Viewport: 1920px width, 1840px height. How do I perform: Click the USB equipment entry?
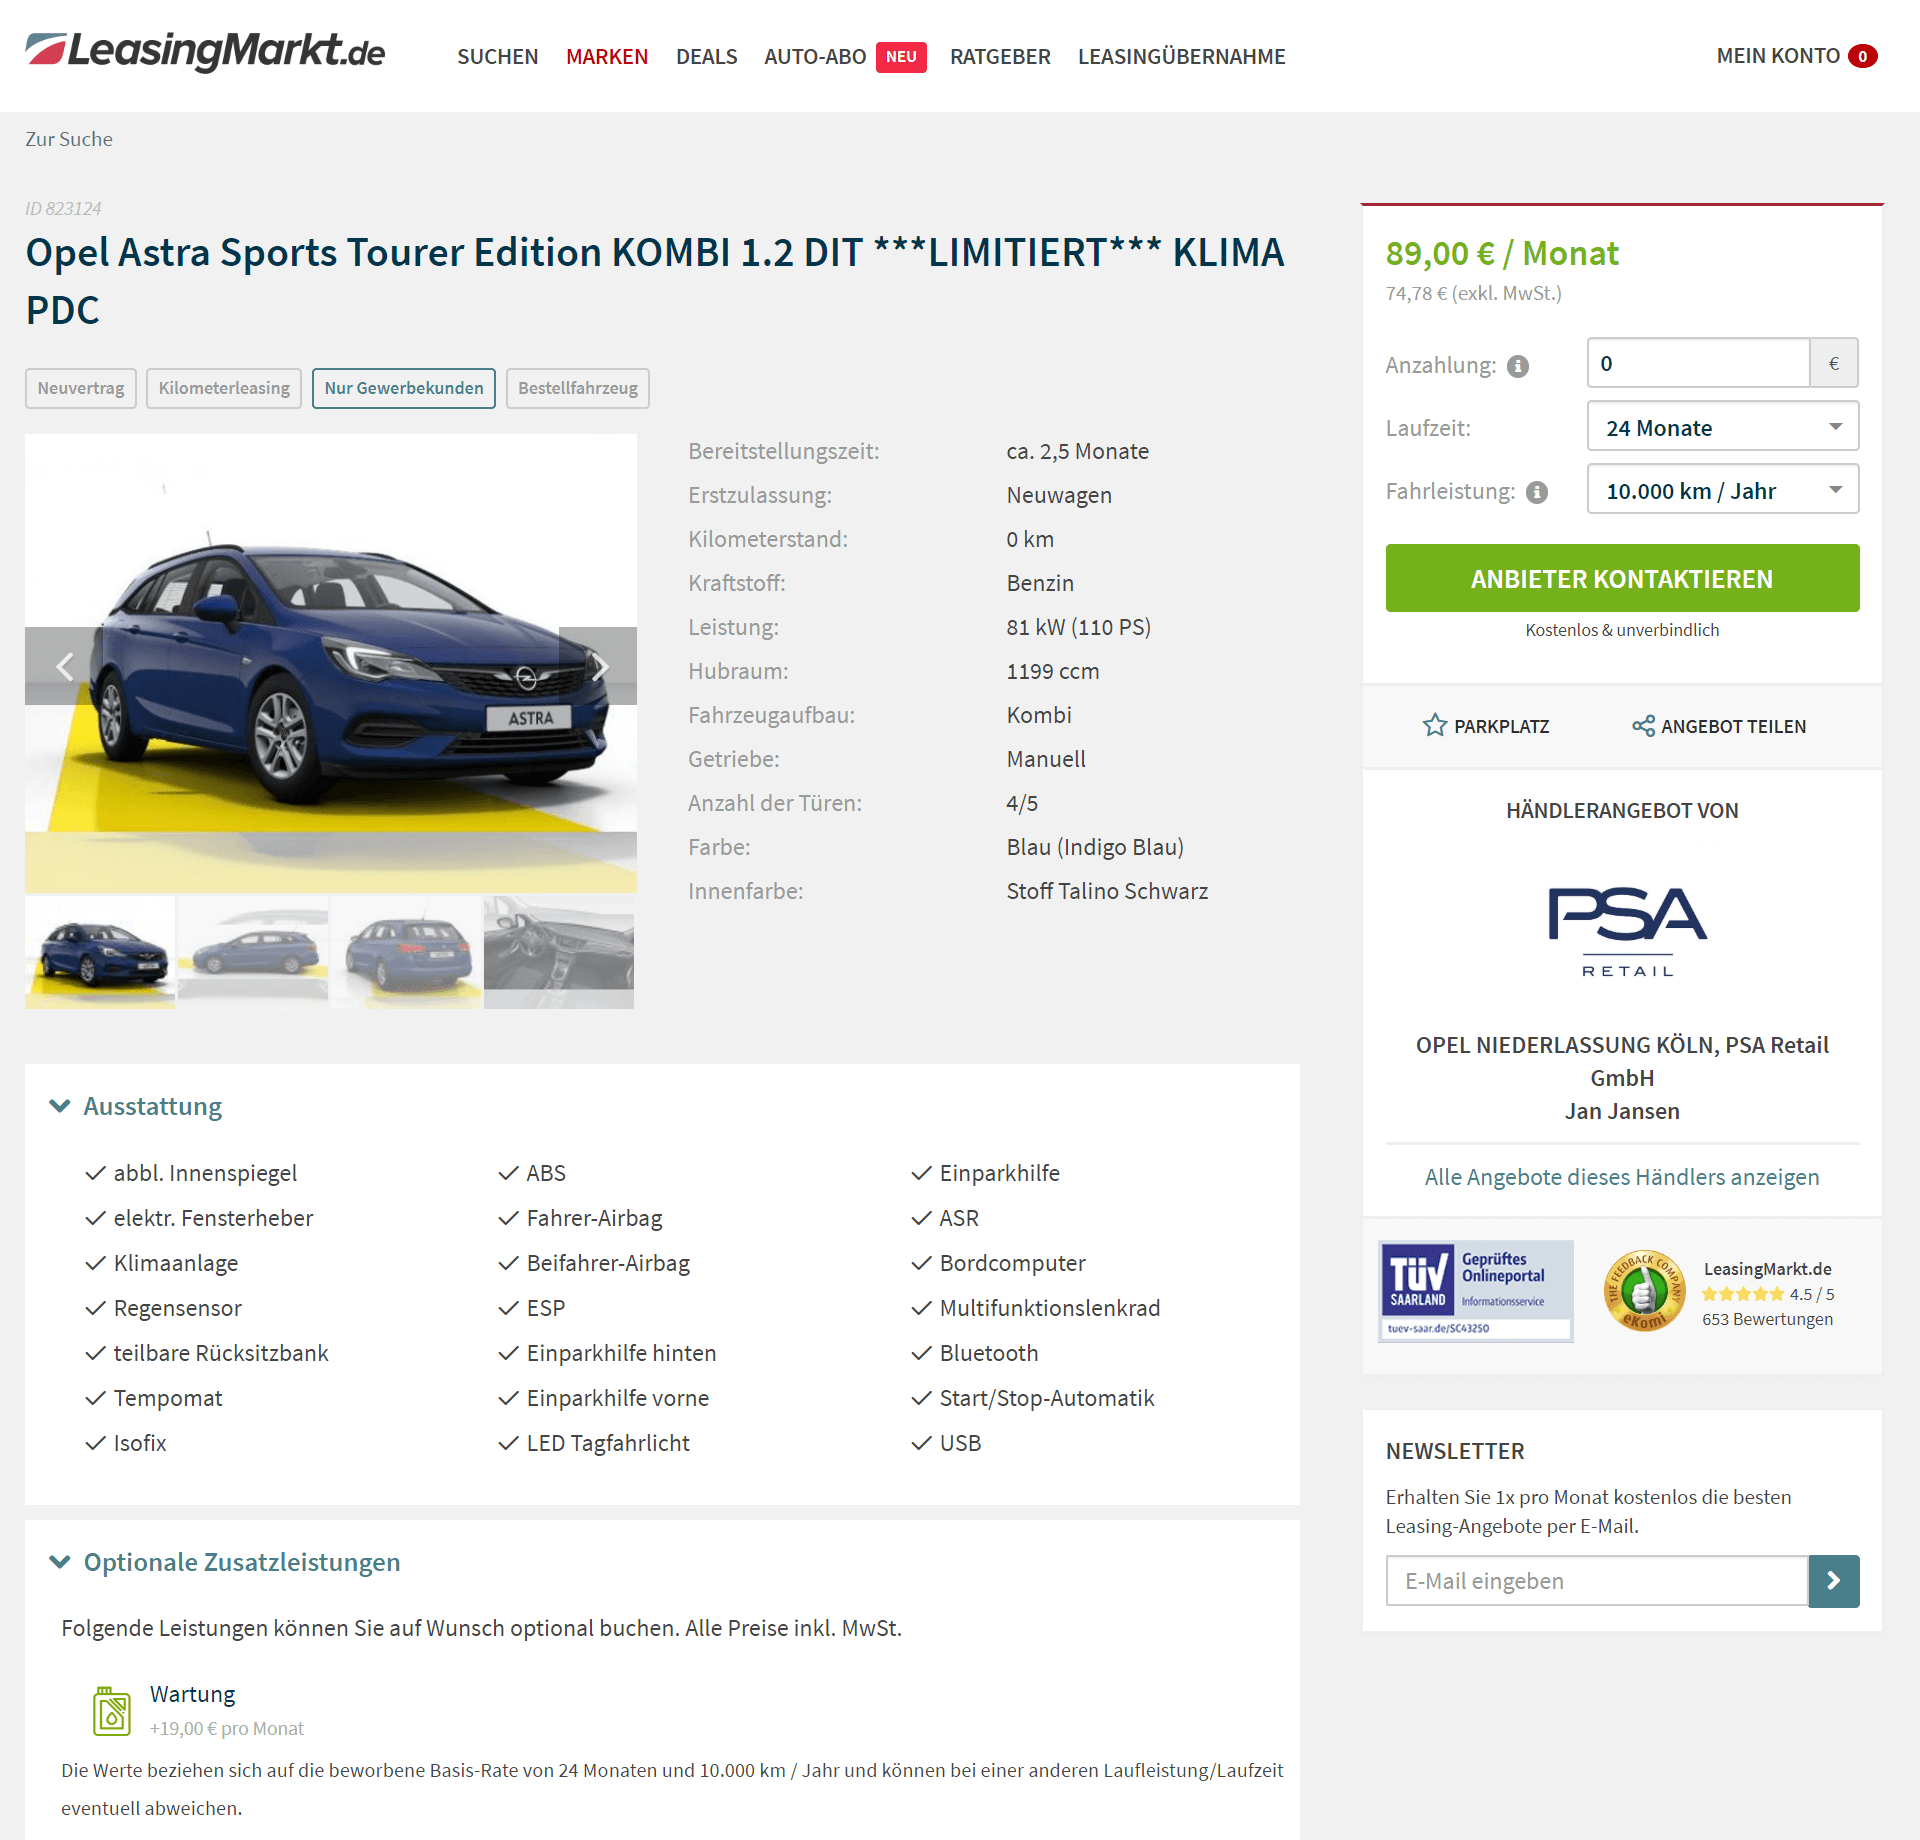[960, 1443]
